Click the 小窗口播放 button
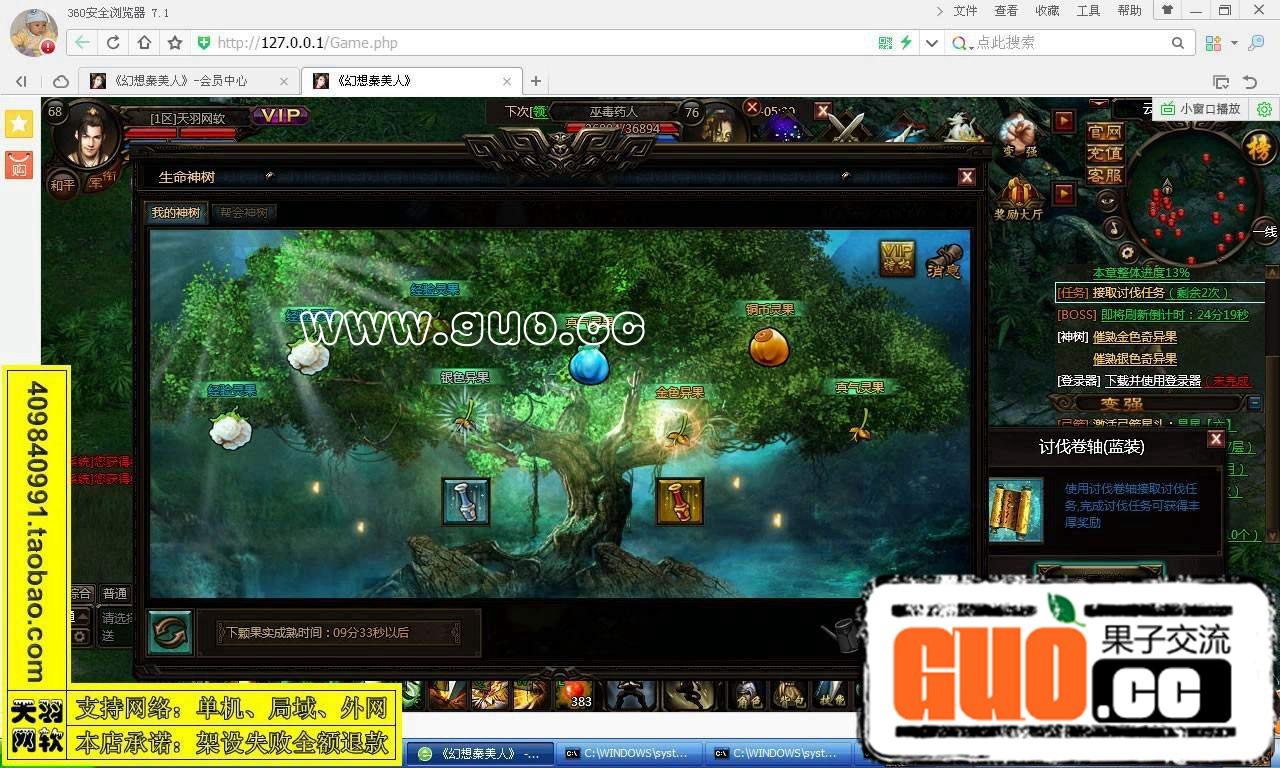 (x=1200, y=109)
